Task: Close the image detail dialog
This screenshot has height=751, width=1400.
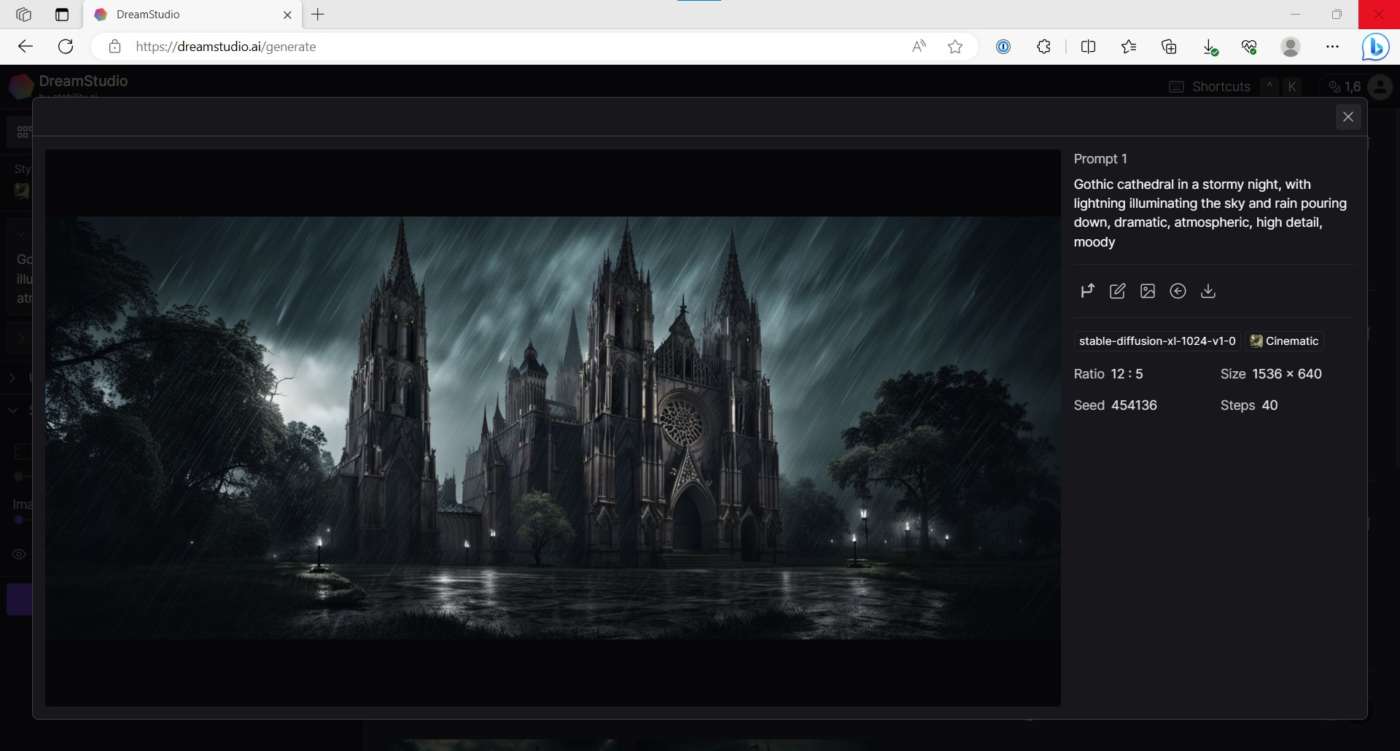Action: pos(1348,117)
